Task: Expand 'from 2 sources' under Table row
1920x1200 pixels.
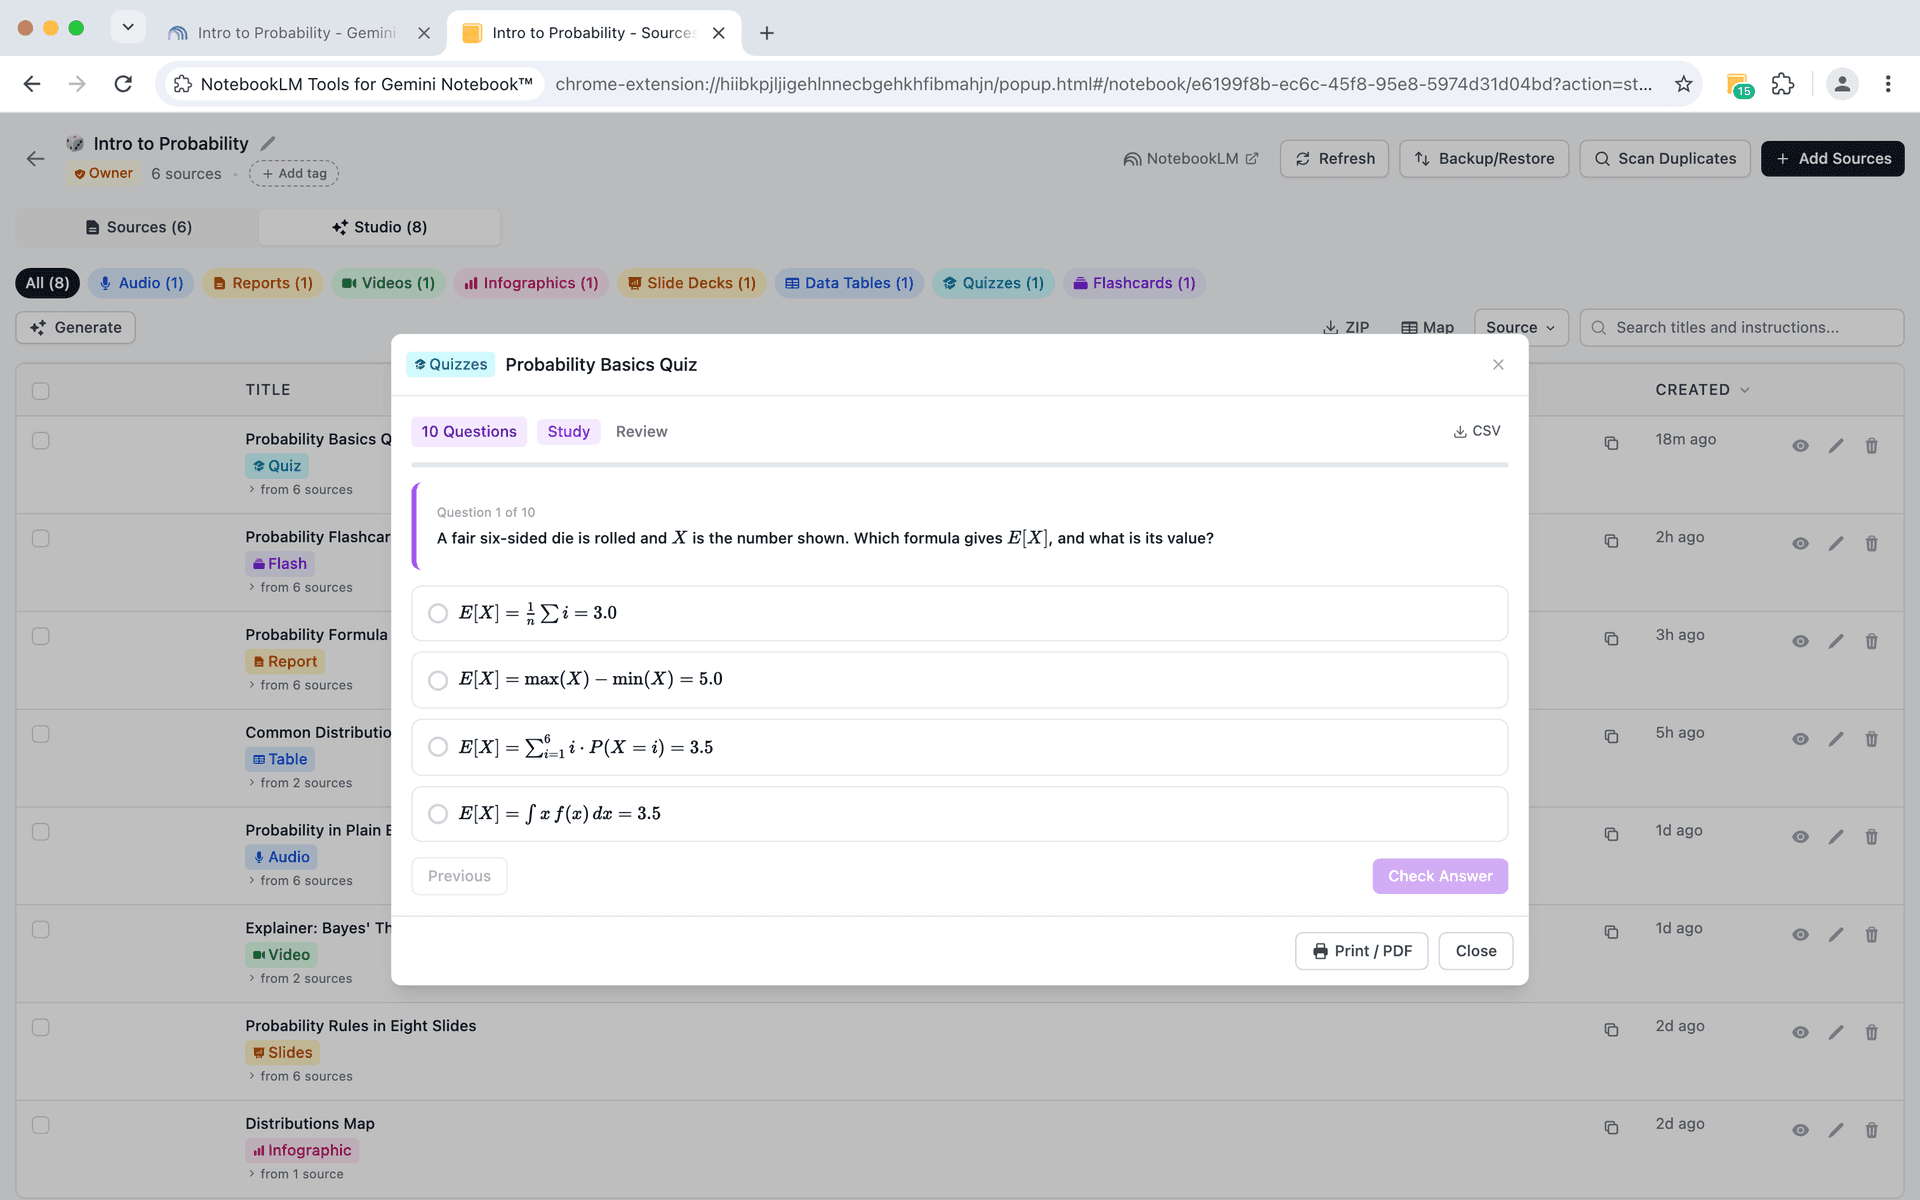Action: 300,783
